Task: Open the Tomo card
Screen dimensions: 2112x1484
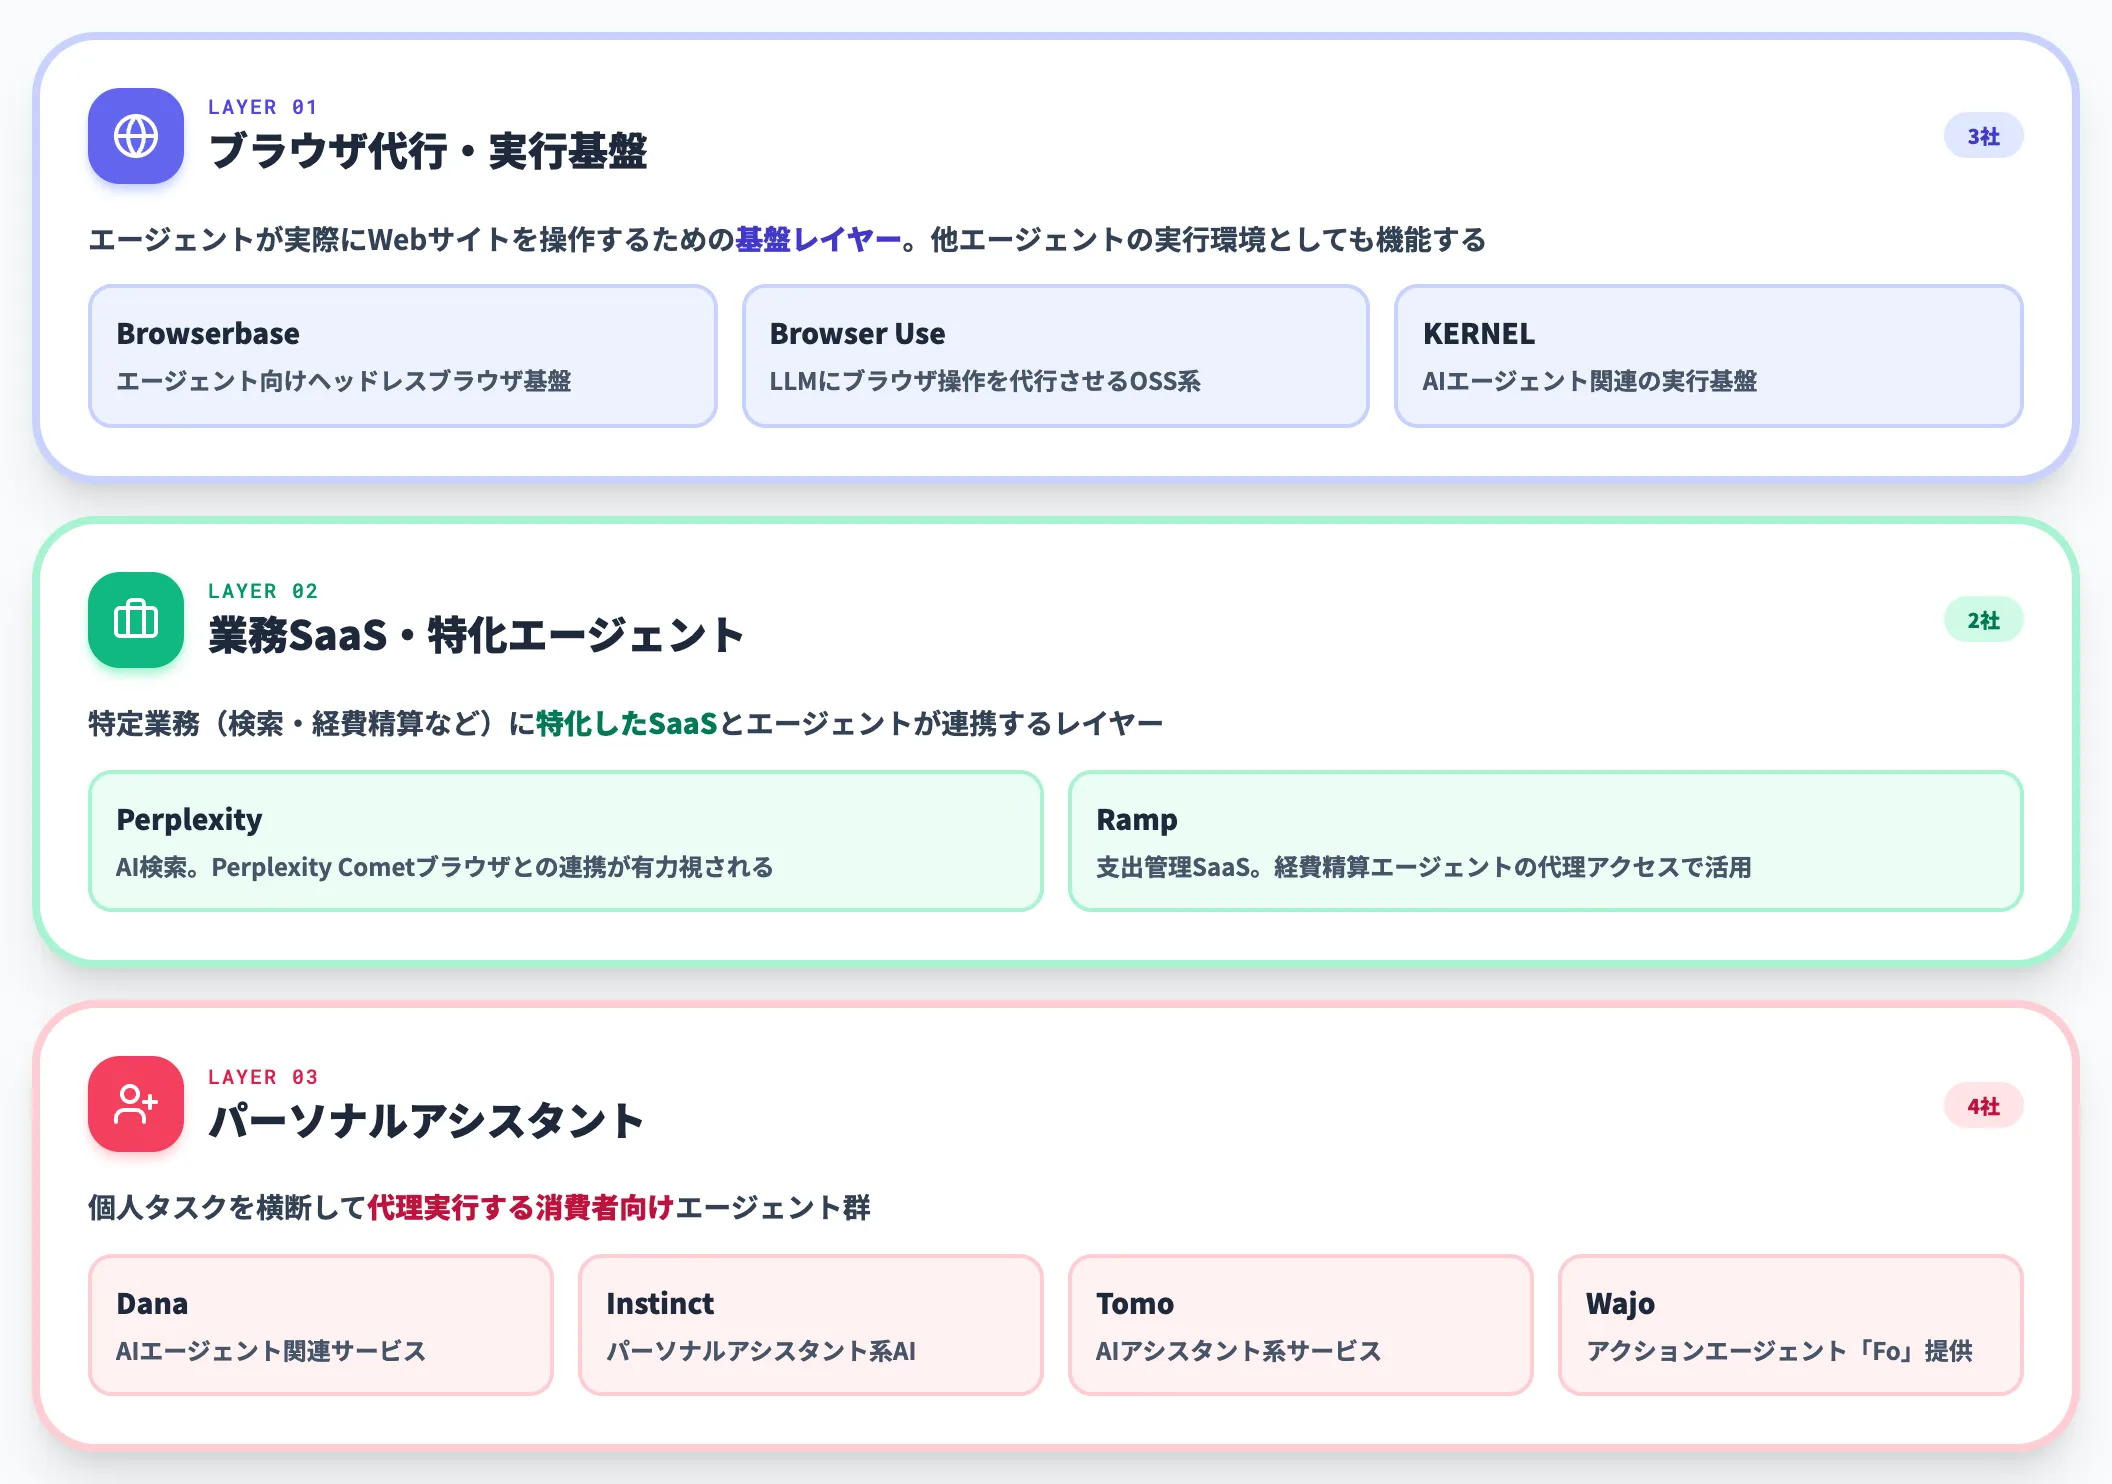Action: coord(1301,1325)
